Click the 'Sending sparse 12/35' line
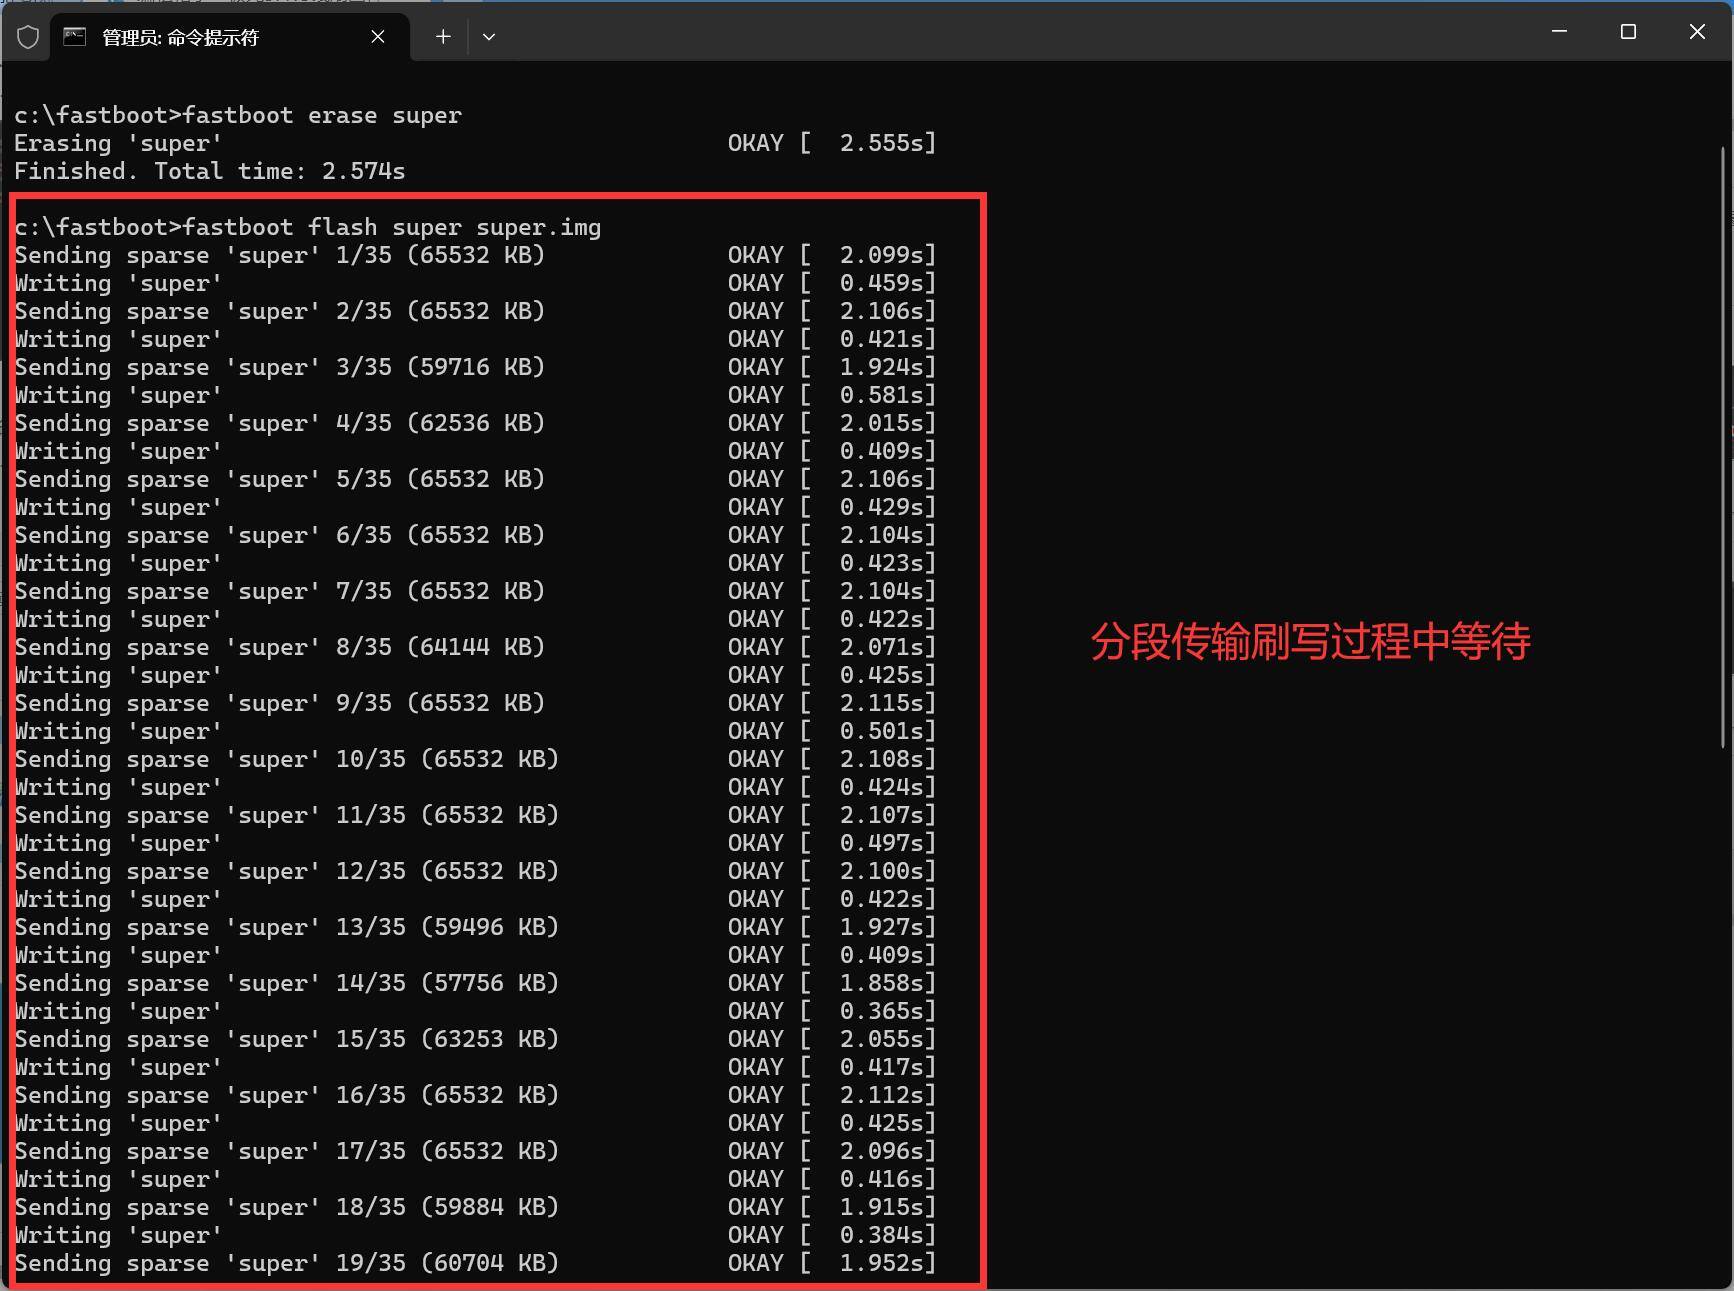This screenshot has height=1291, width=1734. tap(287, 871)
